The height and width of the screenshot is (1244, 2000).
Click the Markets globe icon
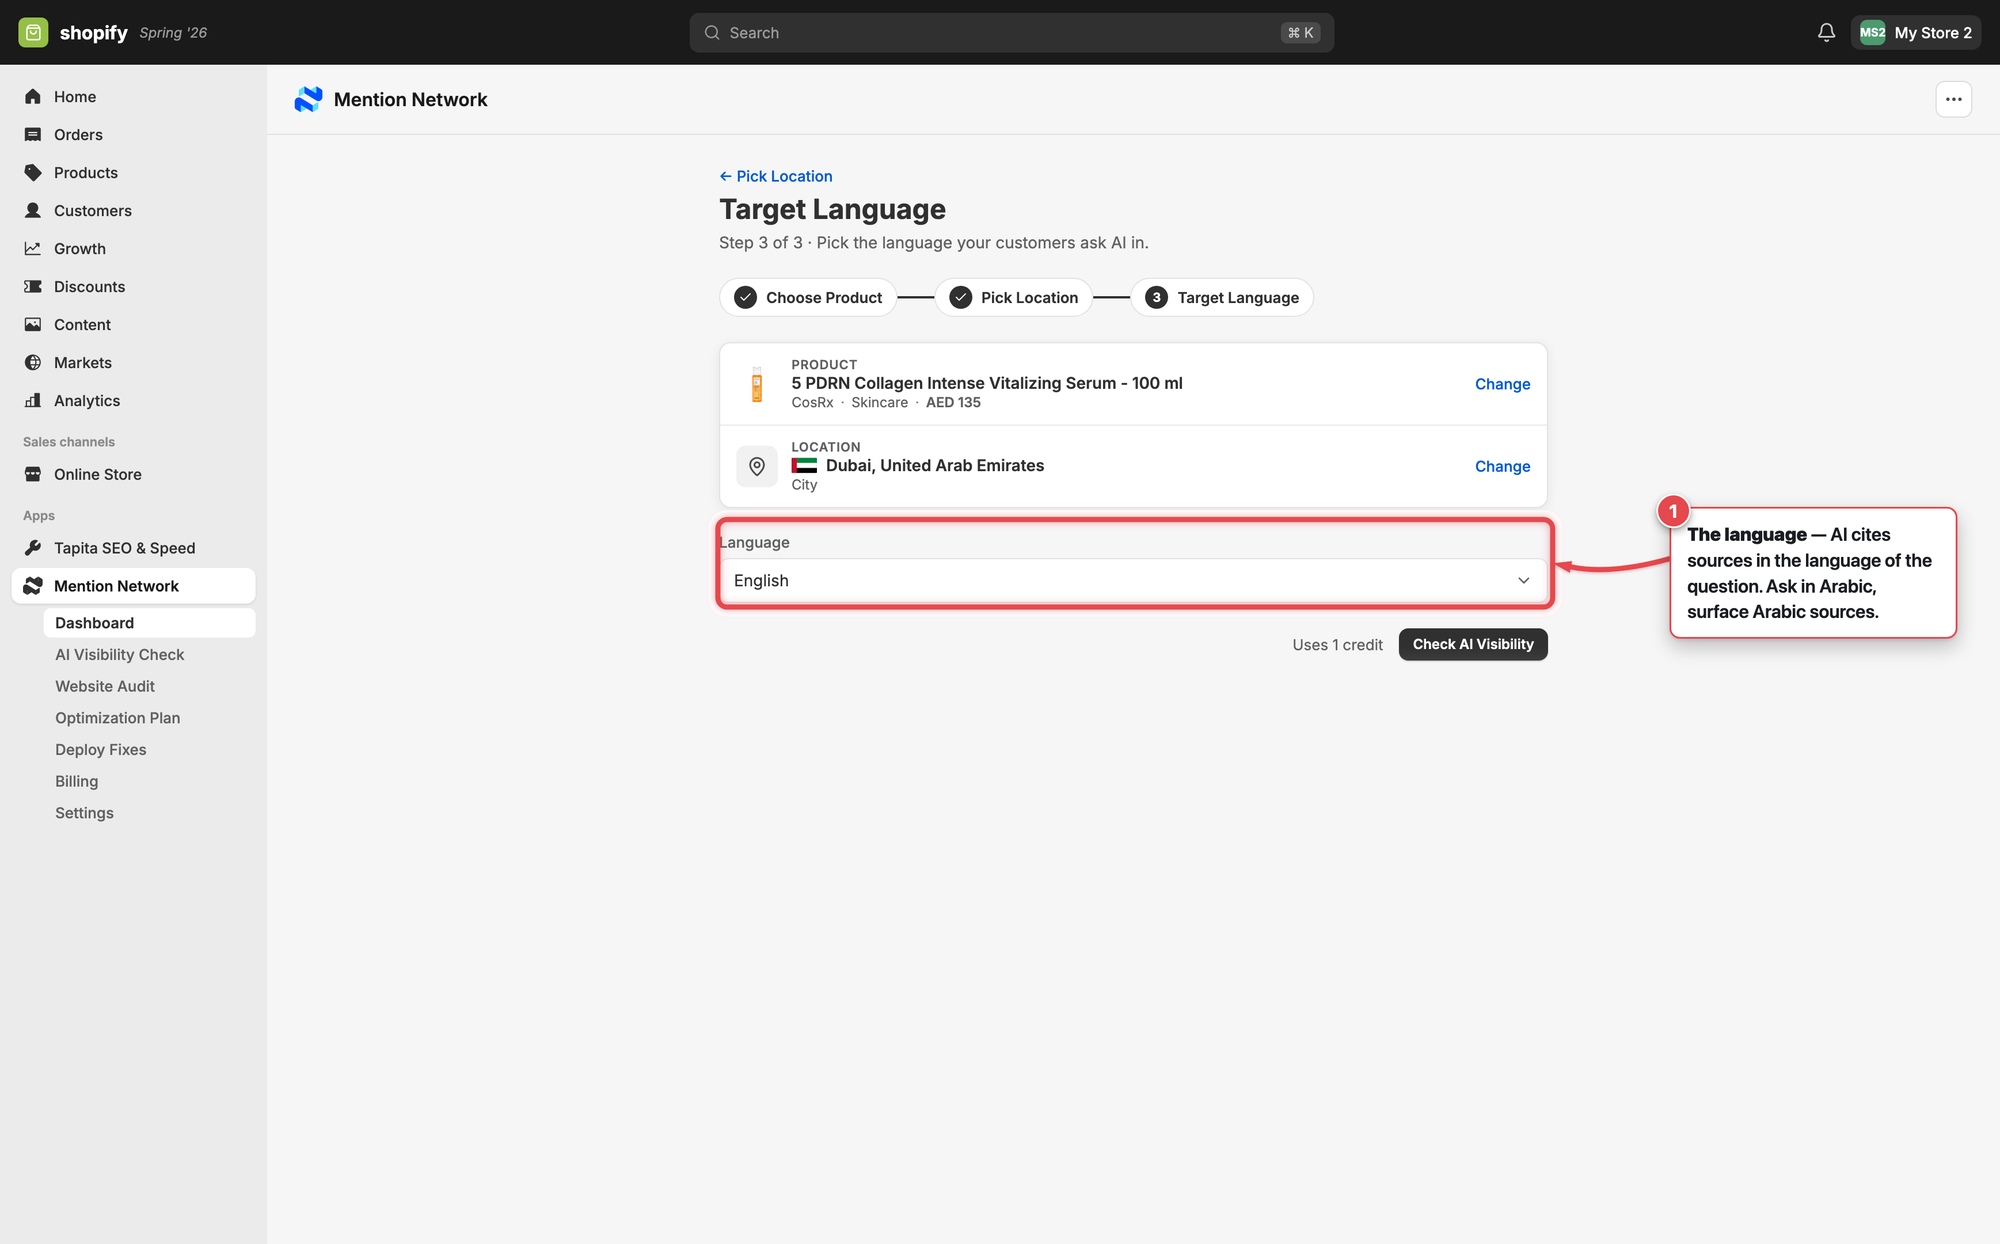point(33,362)
